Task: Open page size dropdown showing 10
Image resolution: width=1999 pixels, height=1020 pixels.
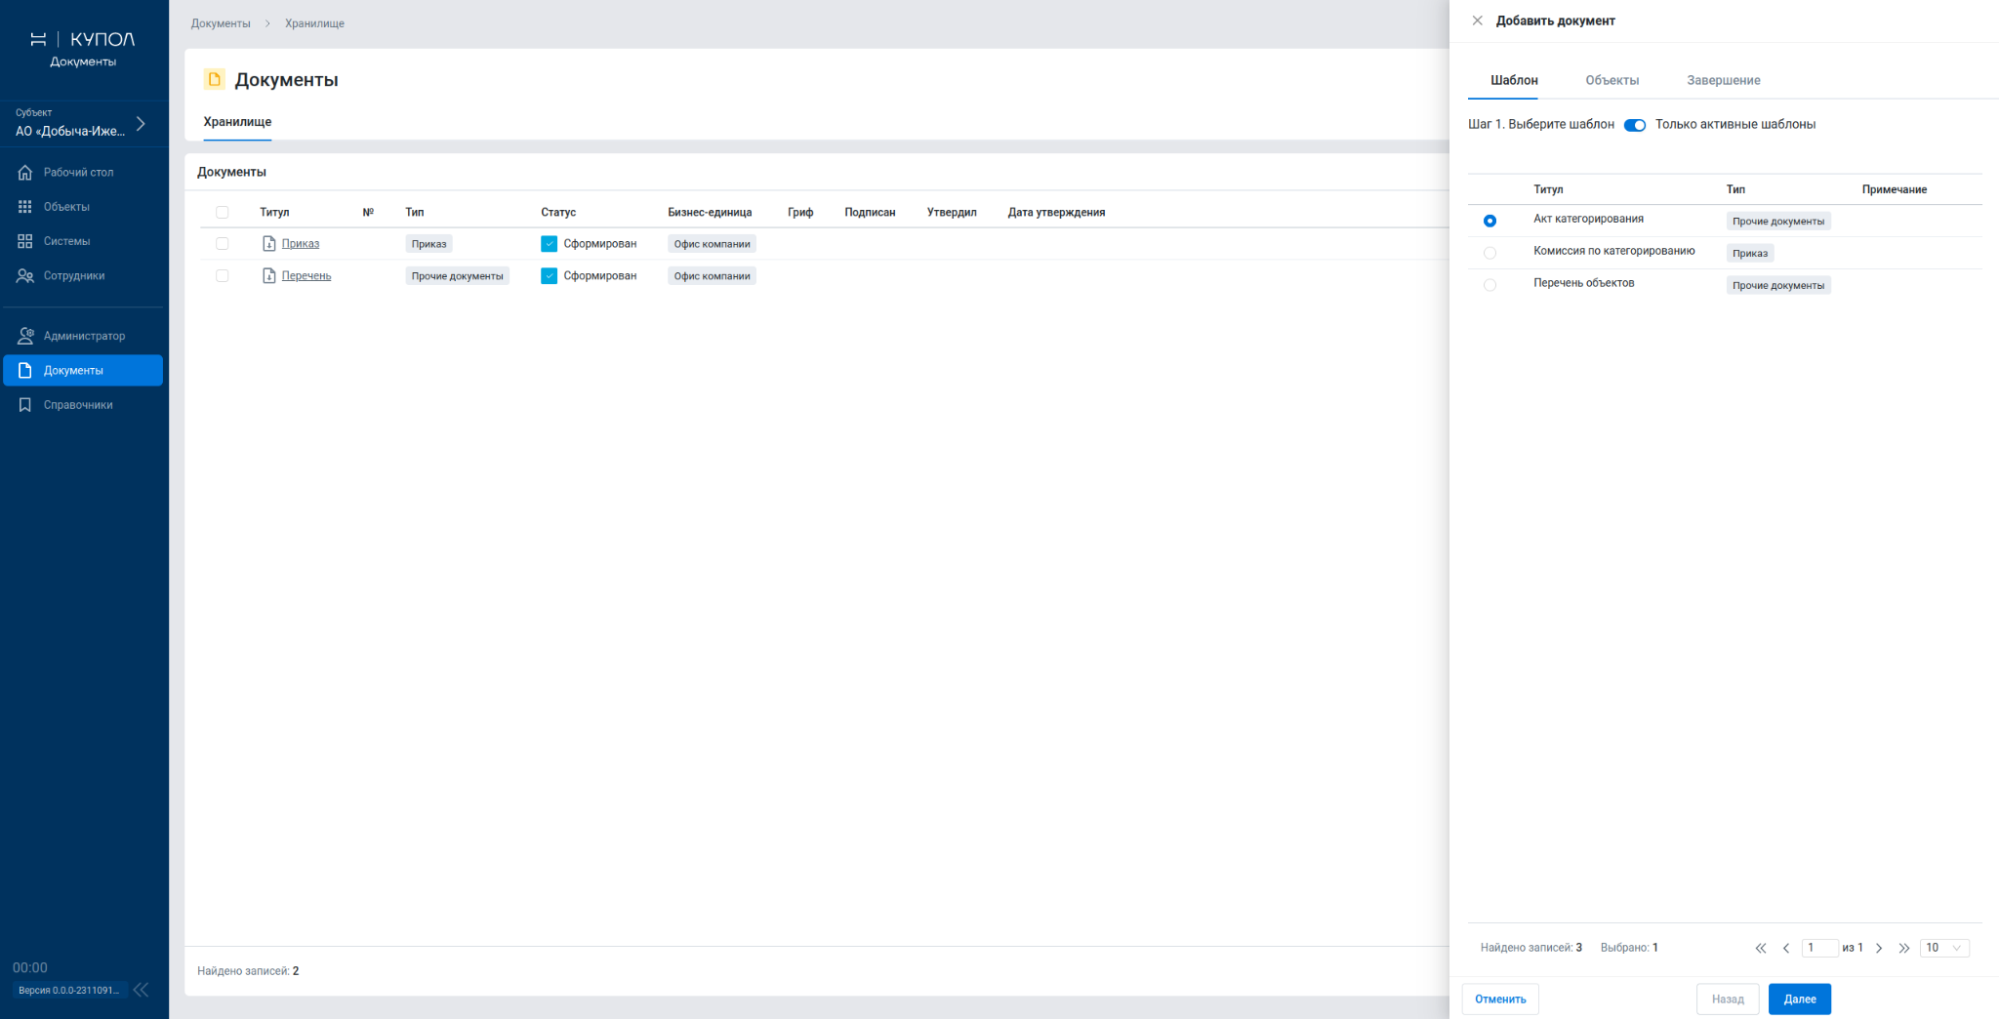Action: point(1944,948)
